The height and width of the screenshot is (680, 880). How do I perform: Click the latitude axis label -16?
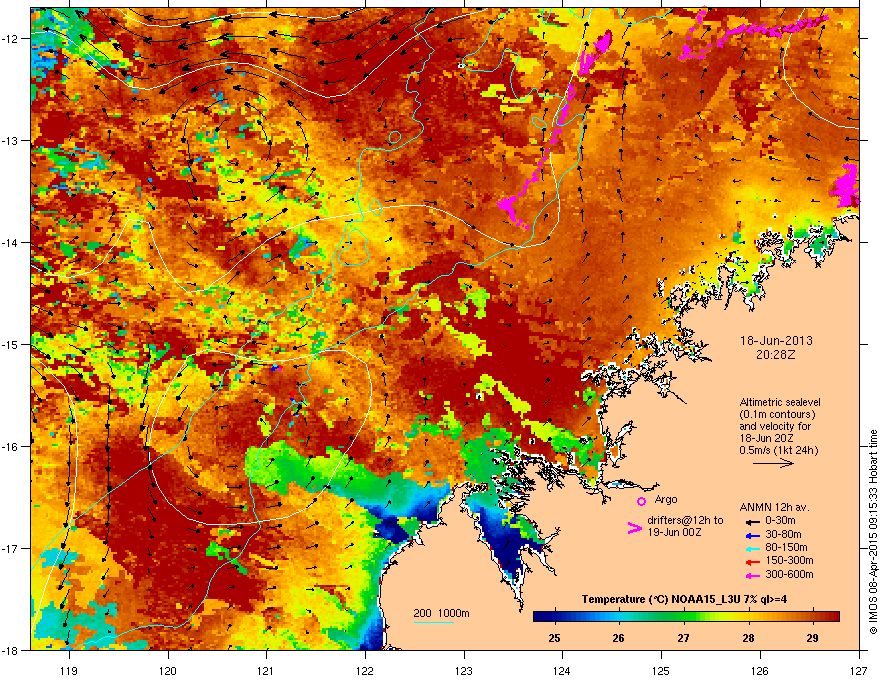10,446
